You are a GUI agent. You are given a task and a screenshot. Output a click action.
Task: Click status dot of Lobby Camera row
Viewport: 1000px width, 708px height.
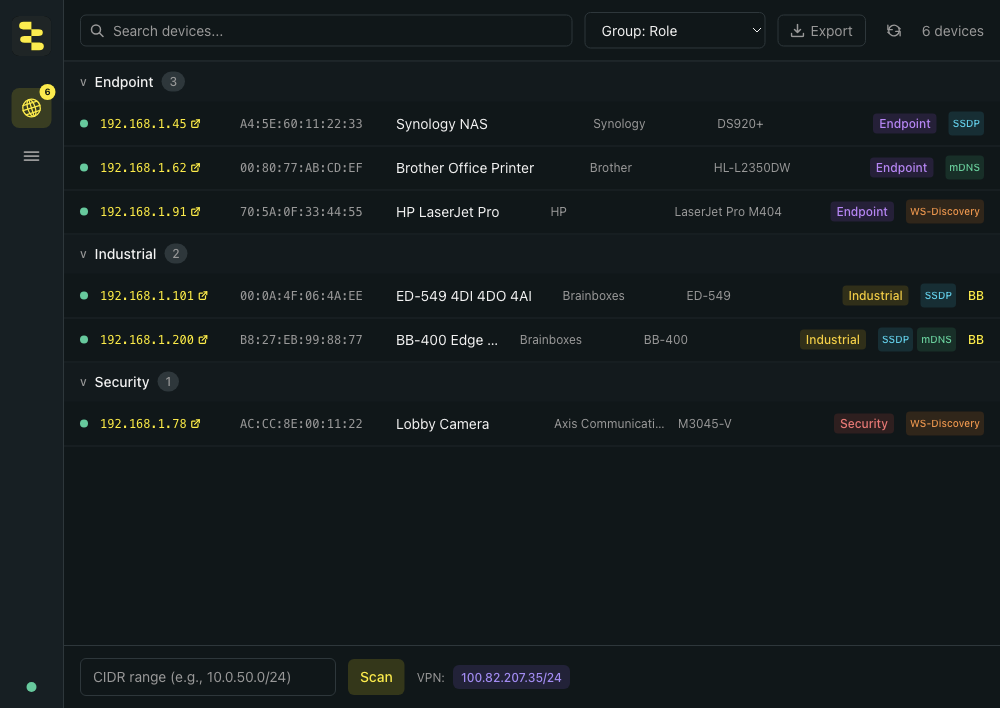(84, 424)
